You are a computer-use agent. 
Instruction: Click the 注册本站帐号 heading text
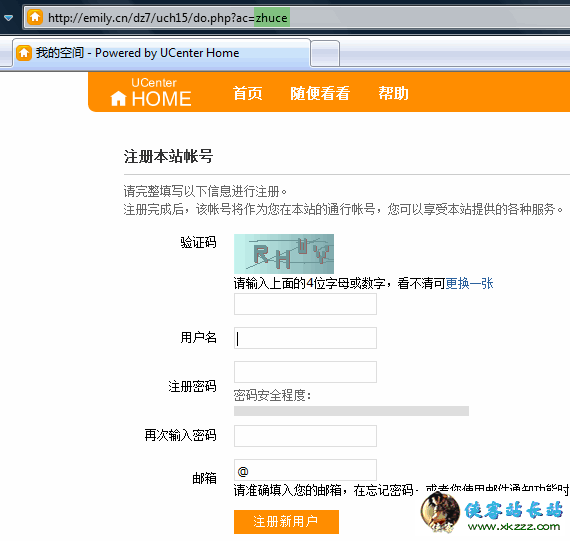tap(168, 156)
